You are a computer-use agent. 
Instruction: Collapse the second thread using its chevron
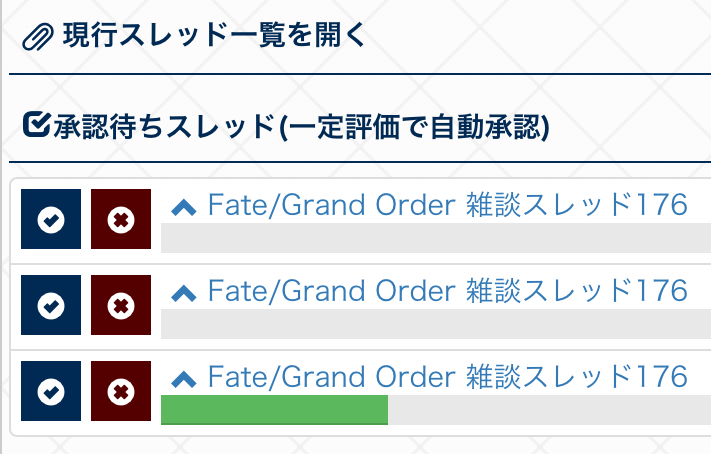(184, 293)
